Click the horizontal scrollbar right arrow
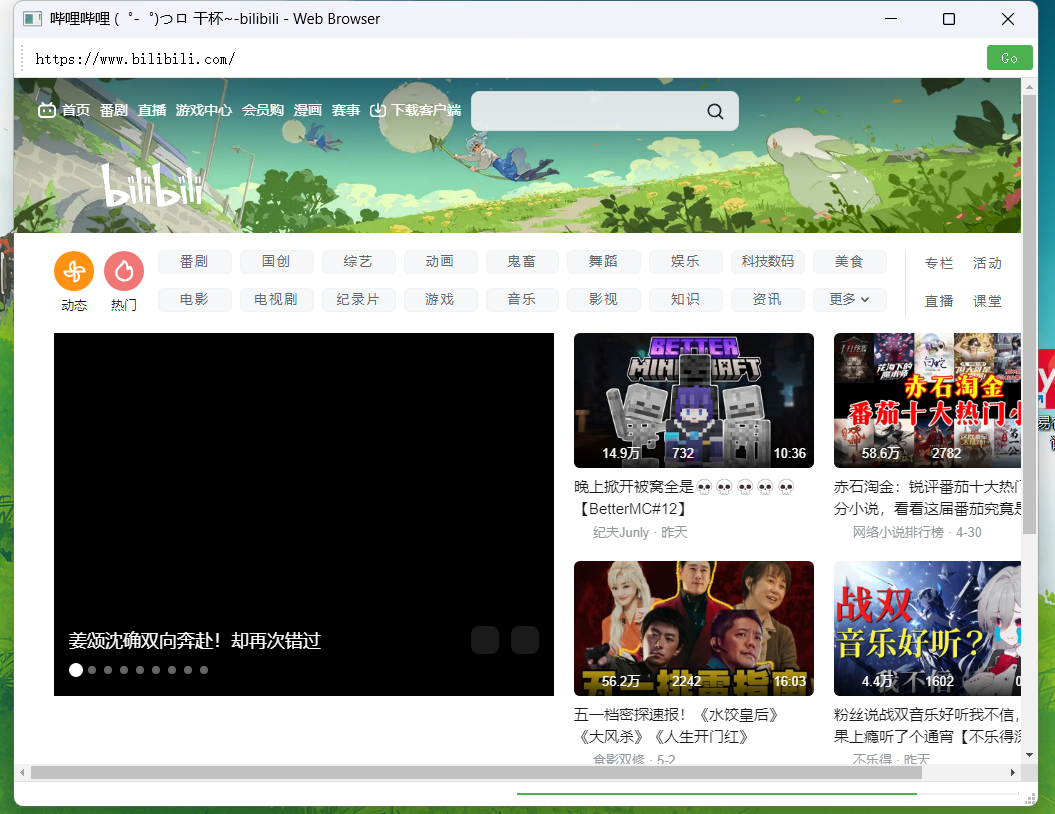This screenshot has width=1055, height=814. point(1013,772)
